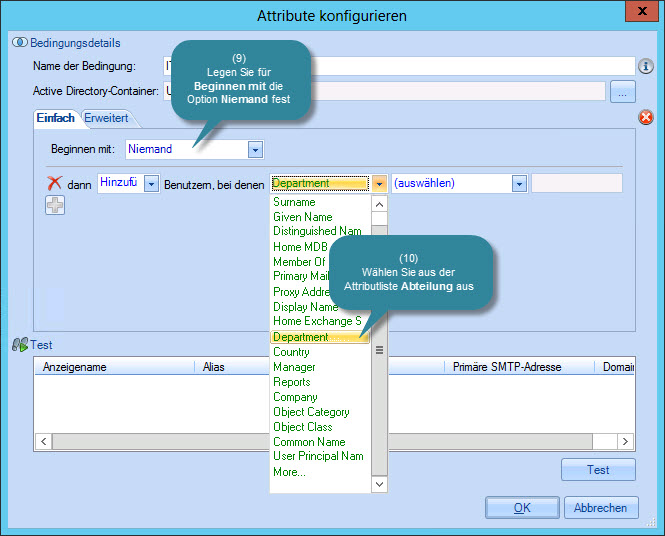Image resolution: width=665 pixels, height=536 pixels.
Task: Browse Active Directory container with ellipsis button
Action: [623, 92]
